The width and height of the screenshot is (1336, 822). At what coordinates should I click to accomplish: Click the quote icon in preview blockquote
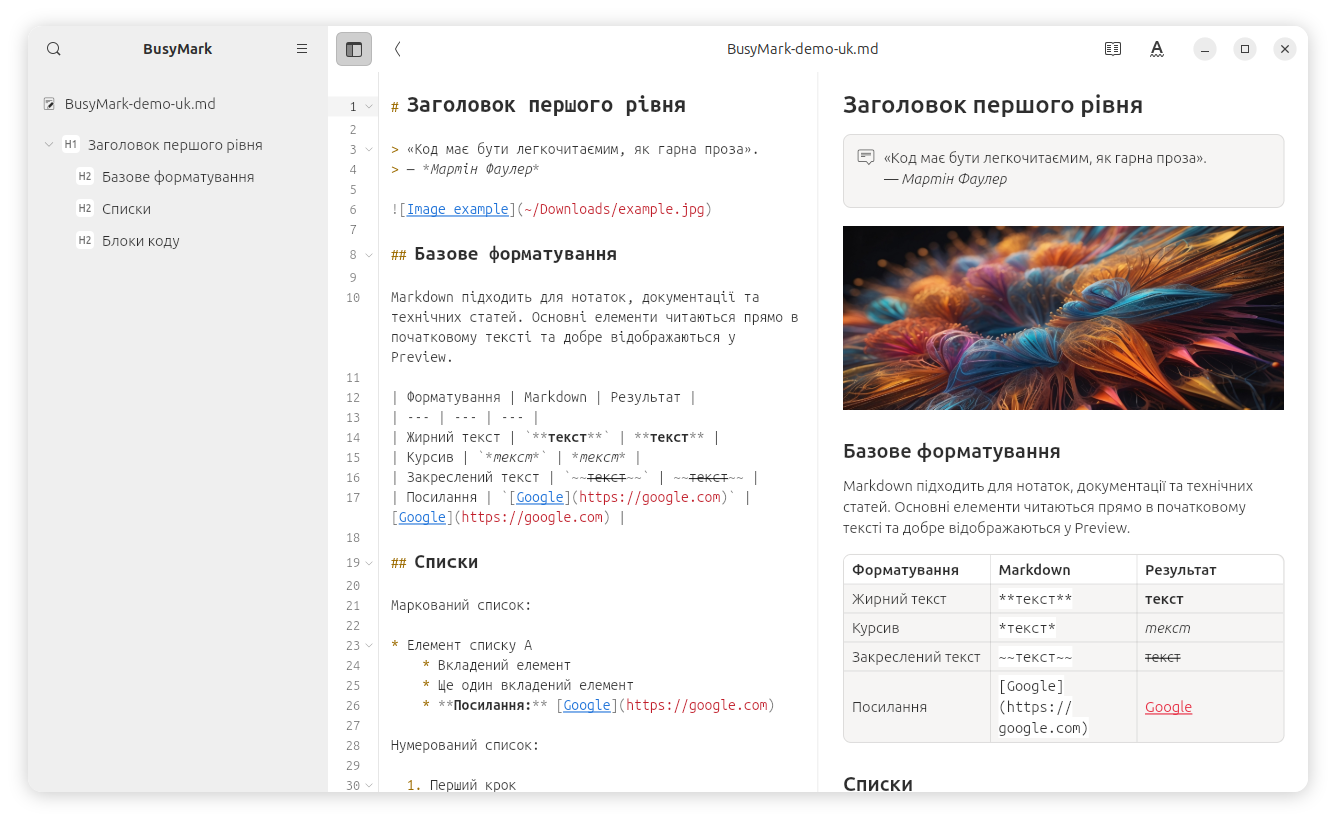866,157
